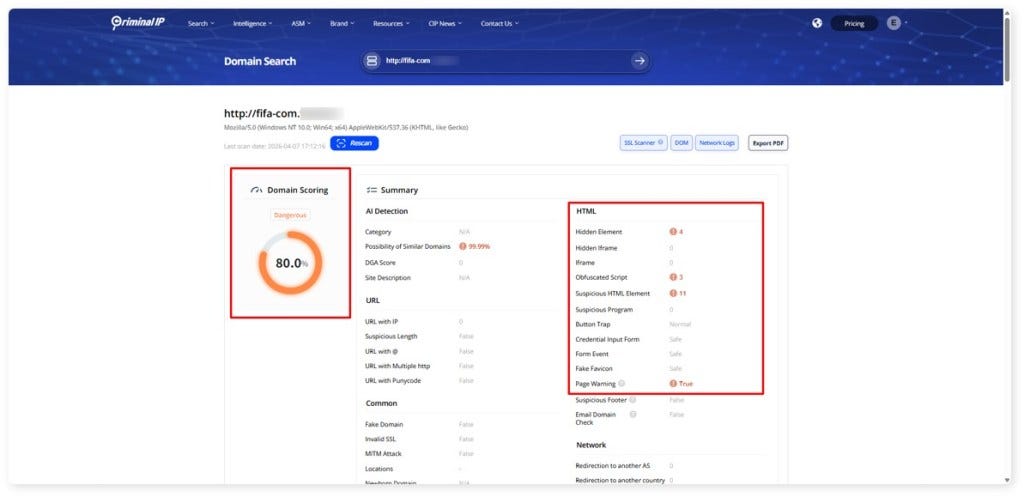Viewport: 1024px width, 497px height.
Task: Click the Similar Domains warning icon
Action: click(462, 247)
